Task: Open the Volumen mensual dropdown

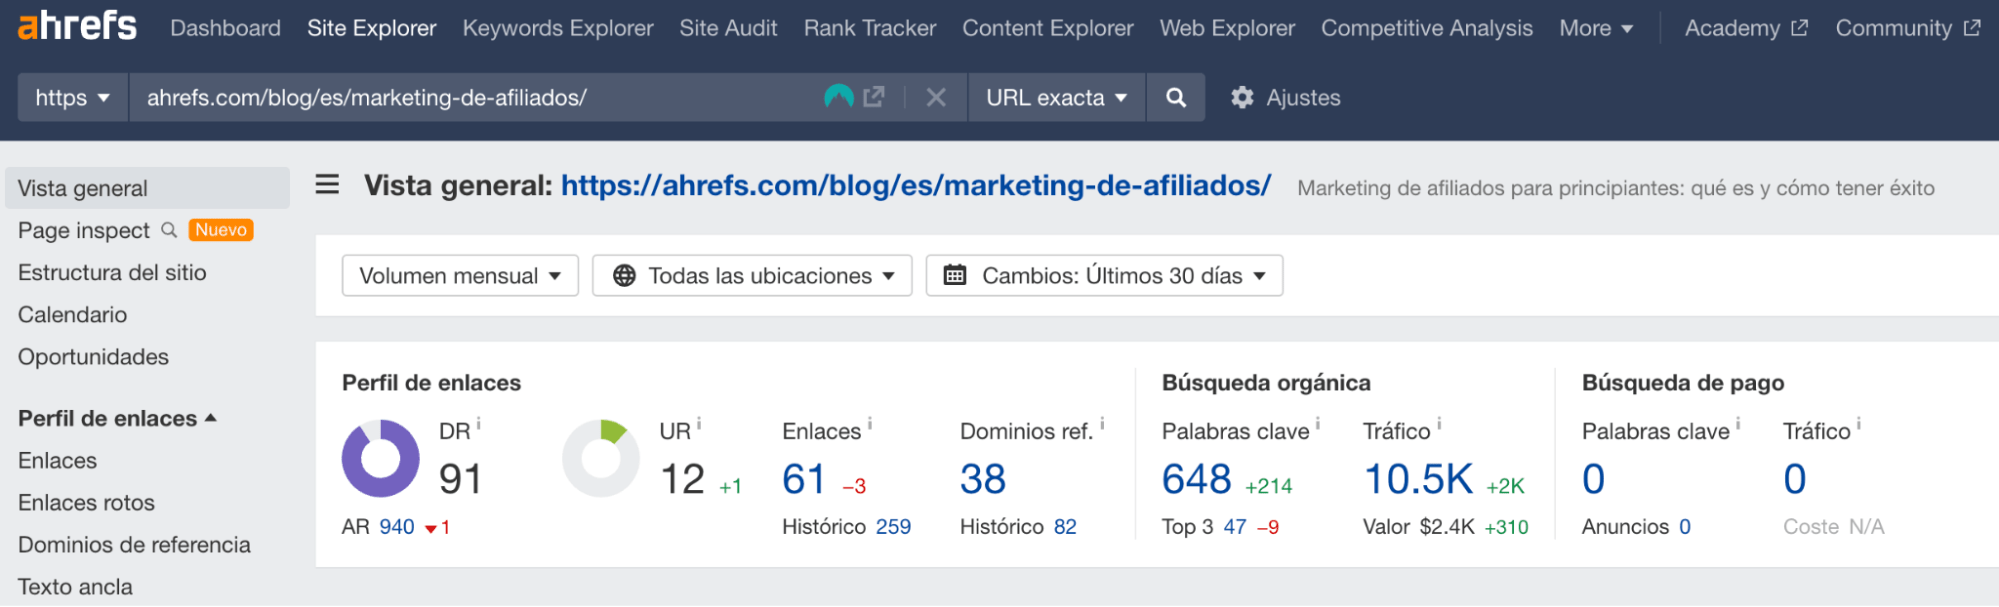Action: point(460,276)
